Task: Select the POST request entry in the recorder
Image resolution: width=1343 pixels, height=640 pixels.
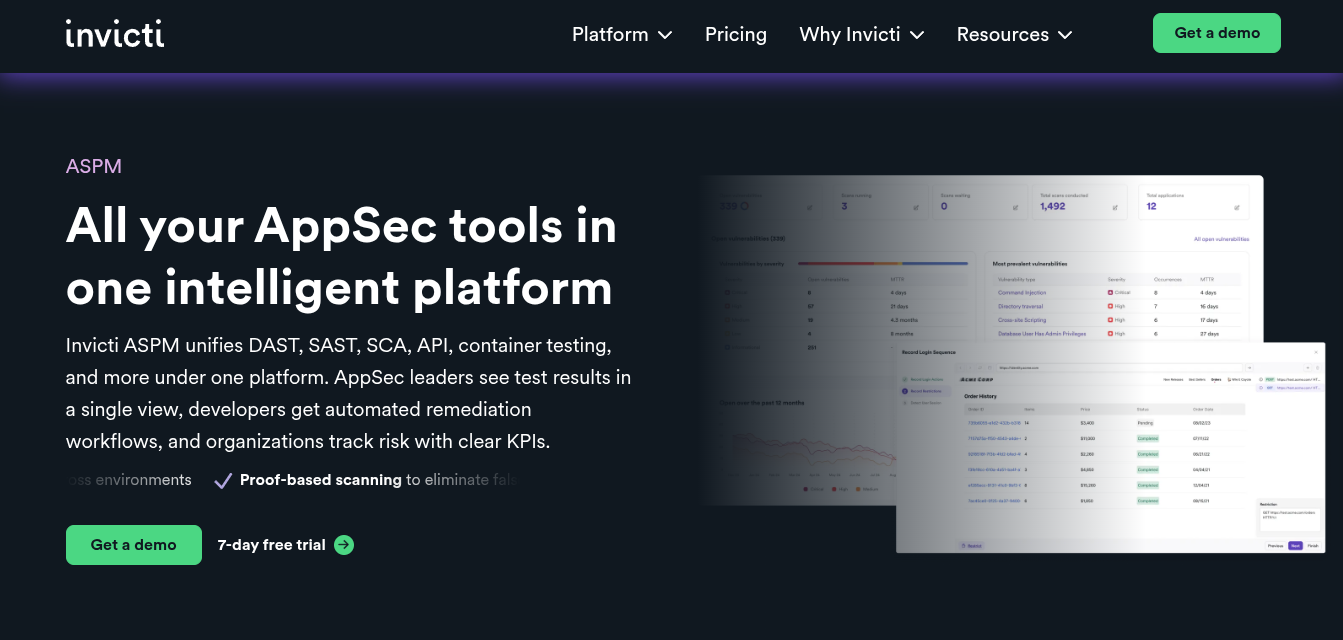Action: 1289,379
